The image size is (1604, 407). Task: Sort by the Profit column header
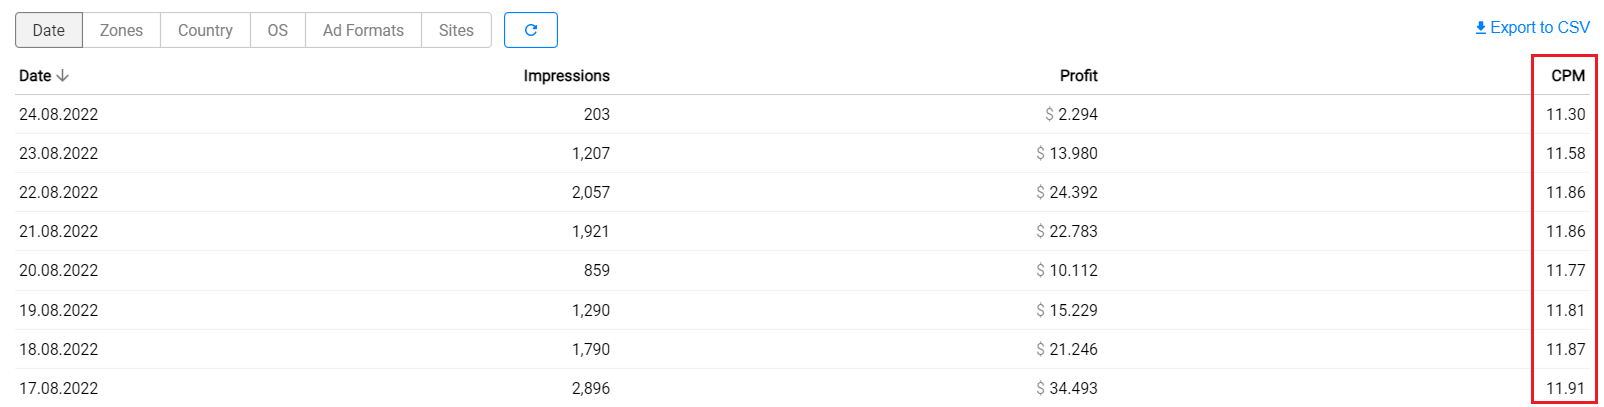(1078, 76)
